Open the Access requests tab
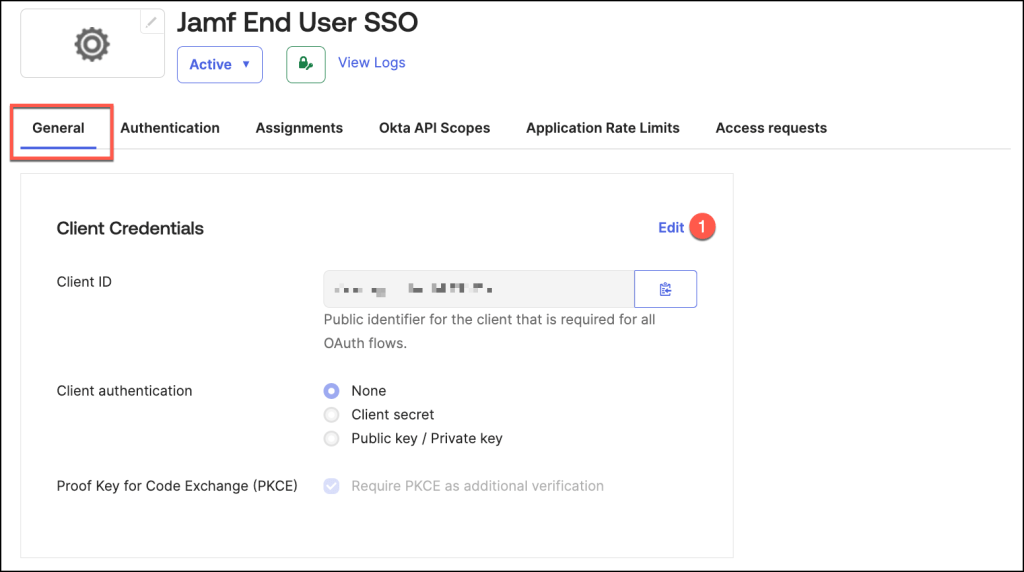 (x=771, y=128)
